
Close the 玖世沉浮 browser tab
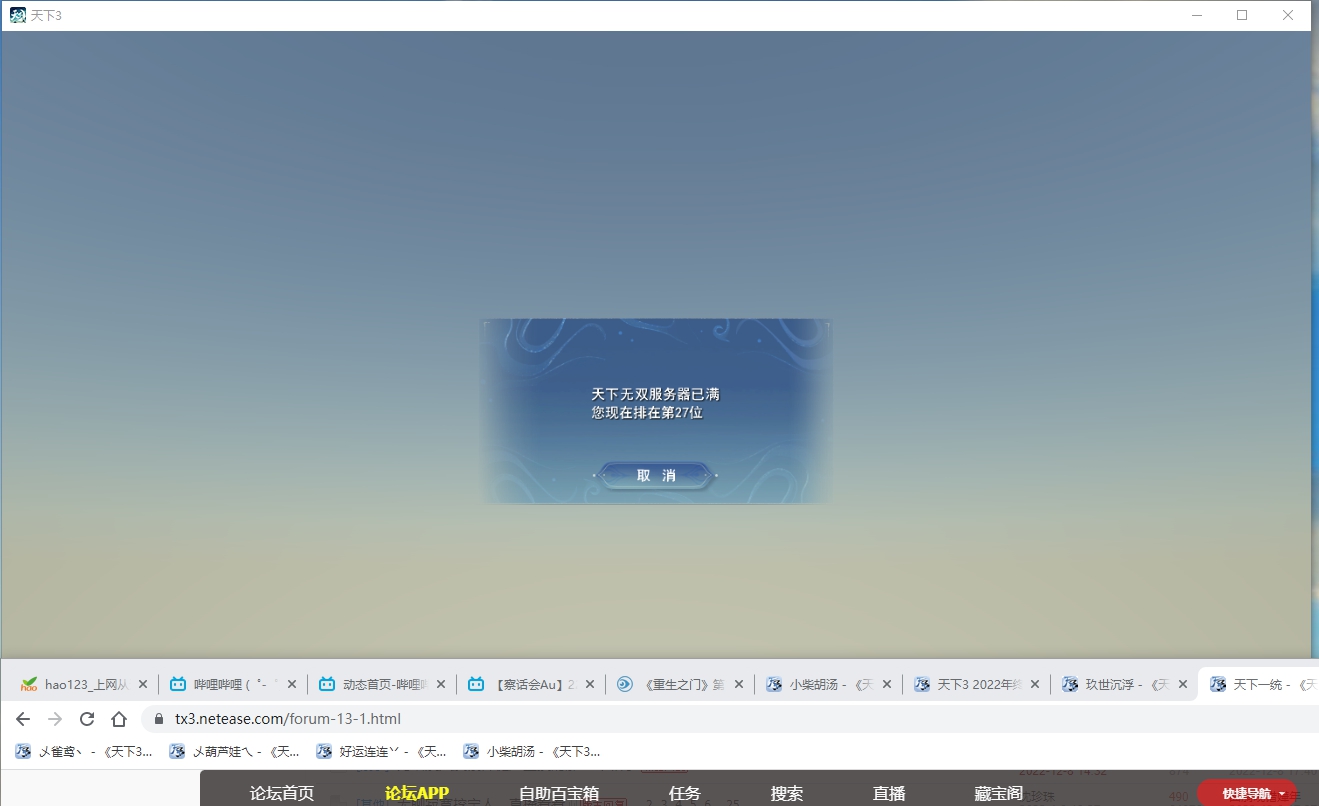(1184, 685)
